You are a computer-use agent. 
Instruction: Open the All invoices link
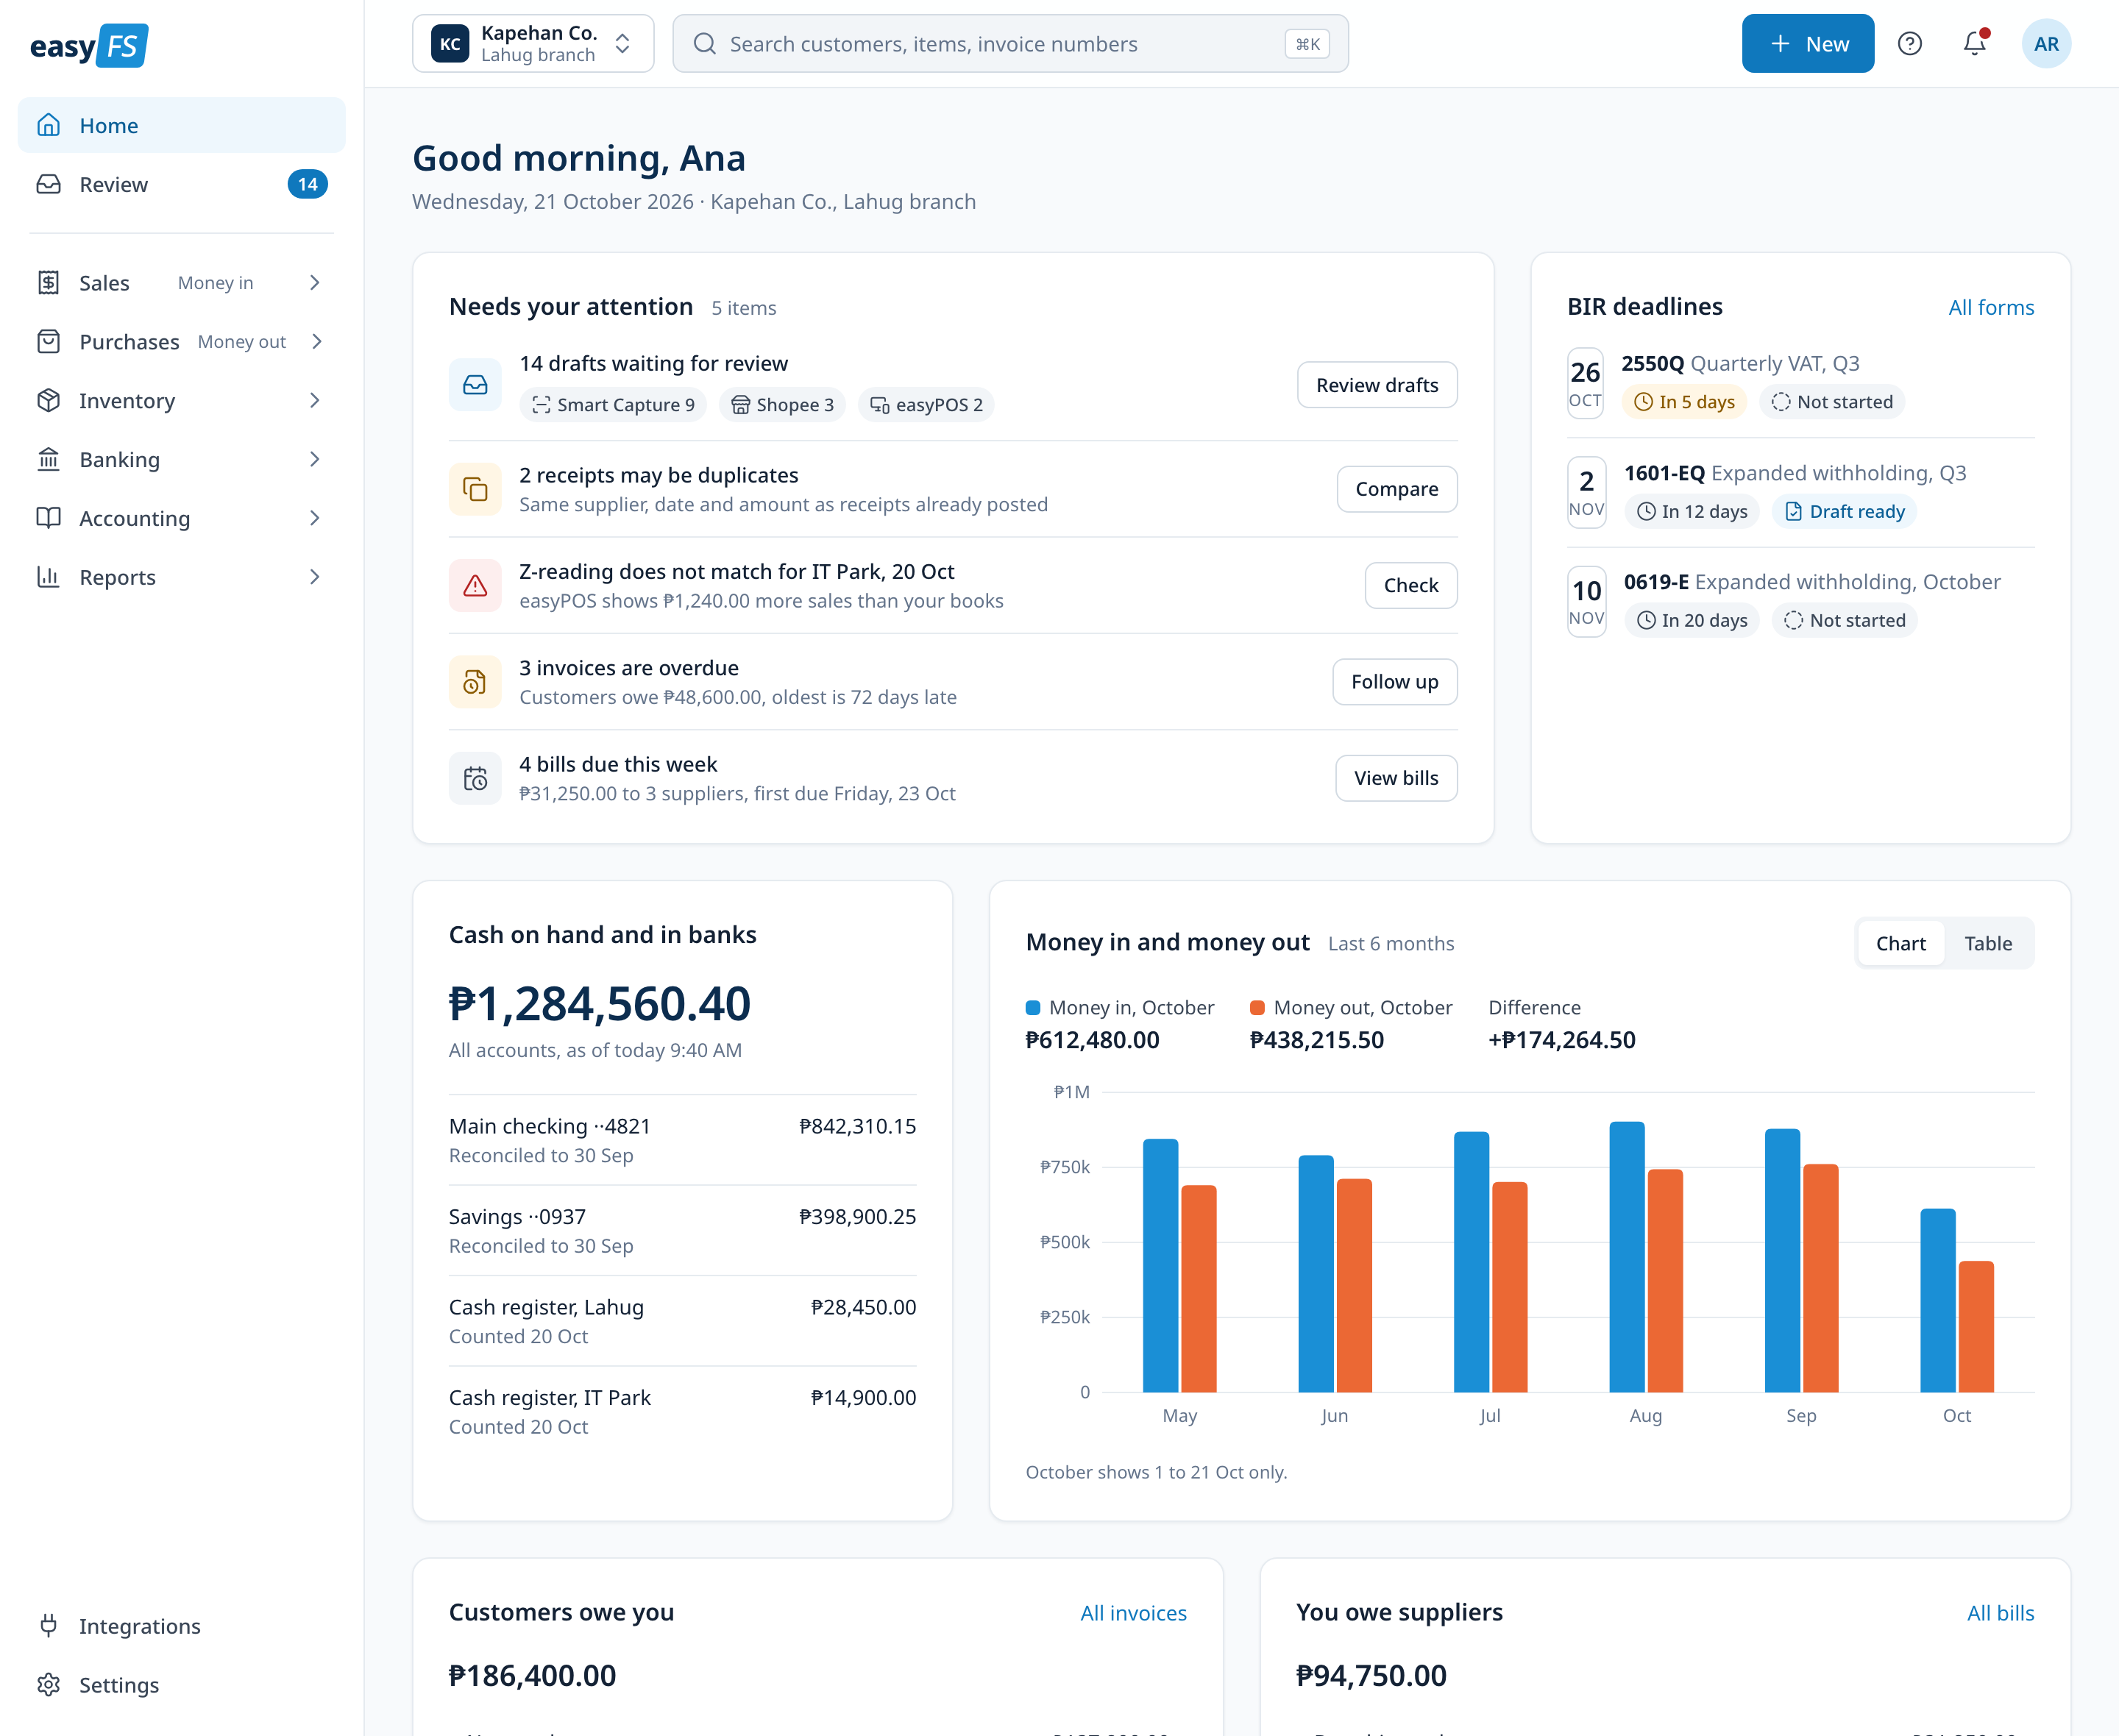[x=1133, y=1613]
